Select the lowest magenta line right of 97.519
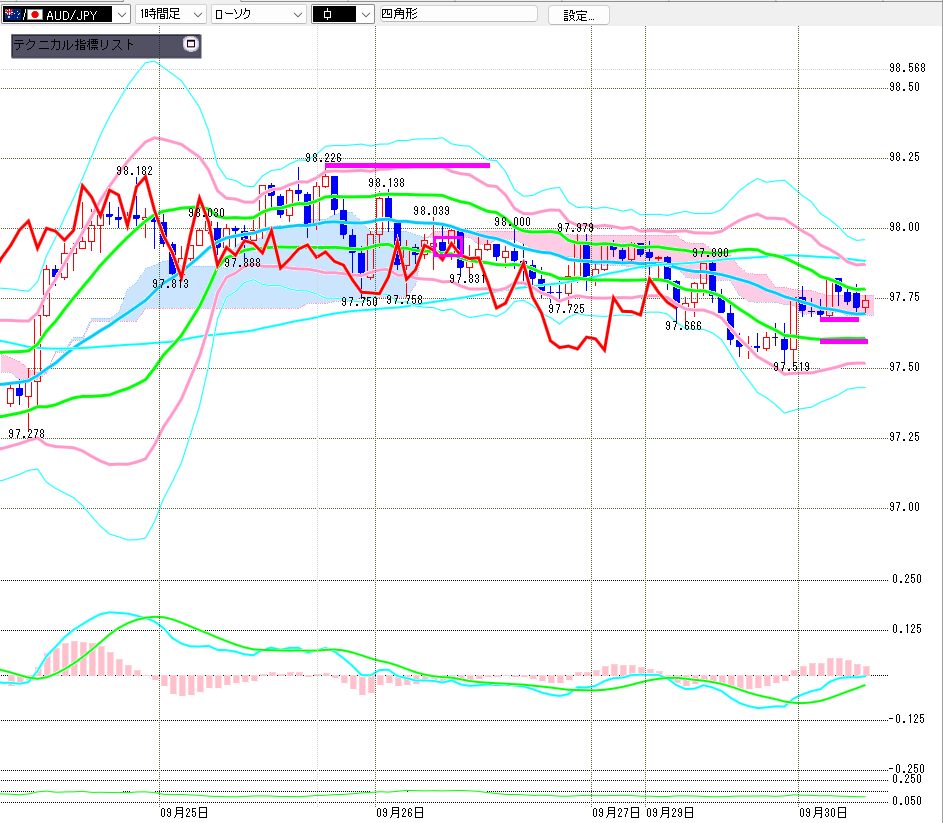 pyautogui.click(x=843, y=342)
